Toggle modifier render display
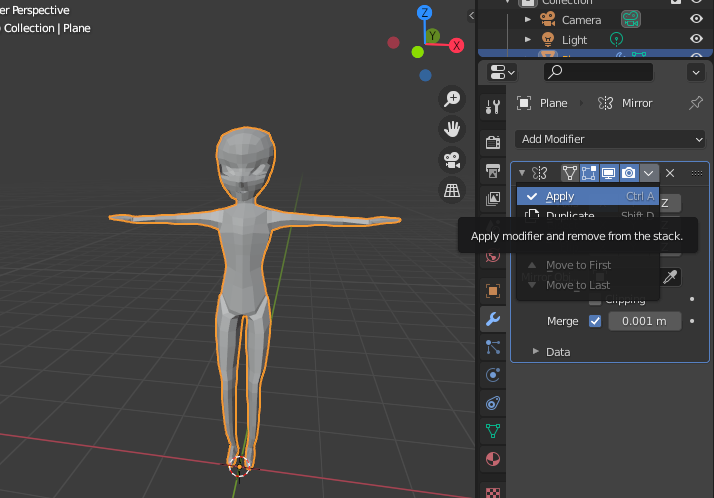This screenshot has width=714, height=498. 629,173
